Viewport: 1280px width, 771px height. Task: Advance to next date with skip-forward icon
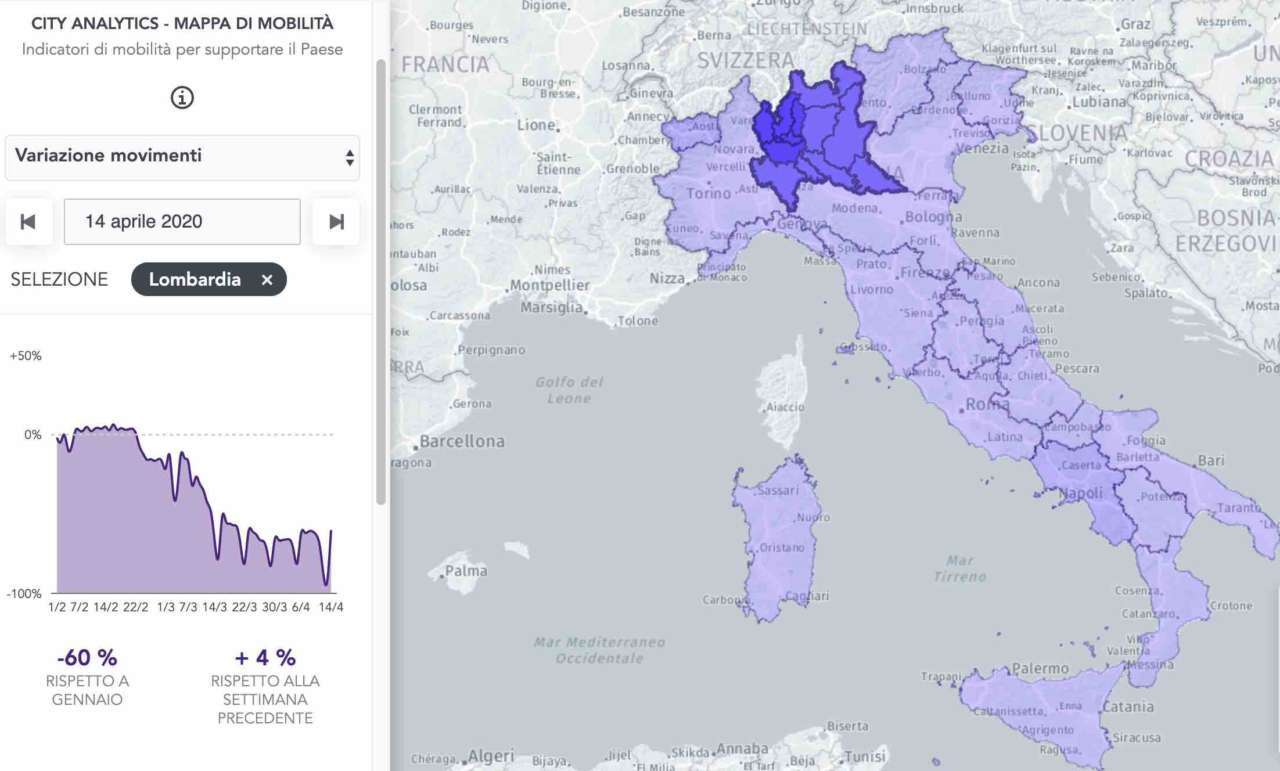(x=336, y=222)
